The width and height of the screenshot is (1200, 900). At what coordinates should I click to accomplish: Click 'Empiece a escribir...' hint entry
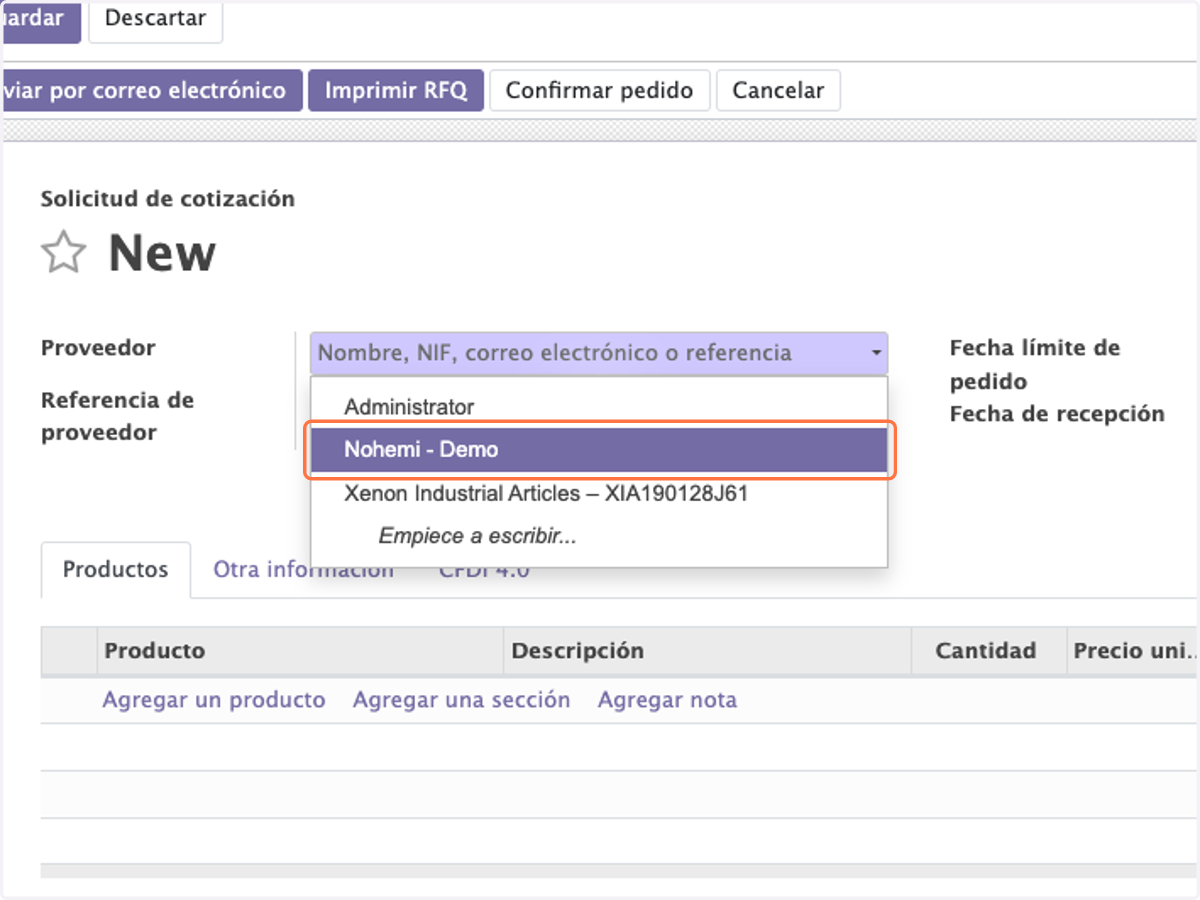coord(599,536)
